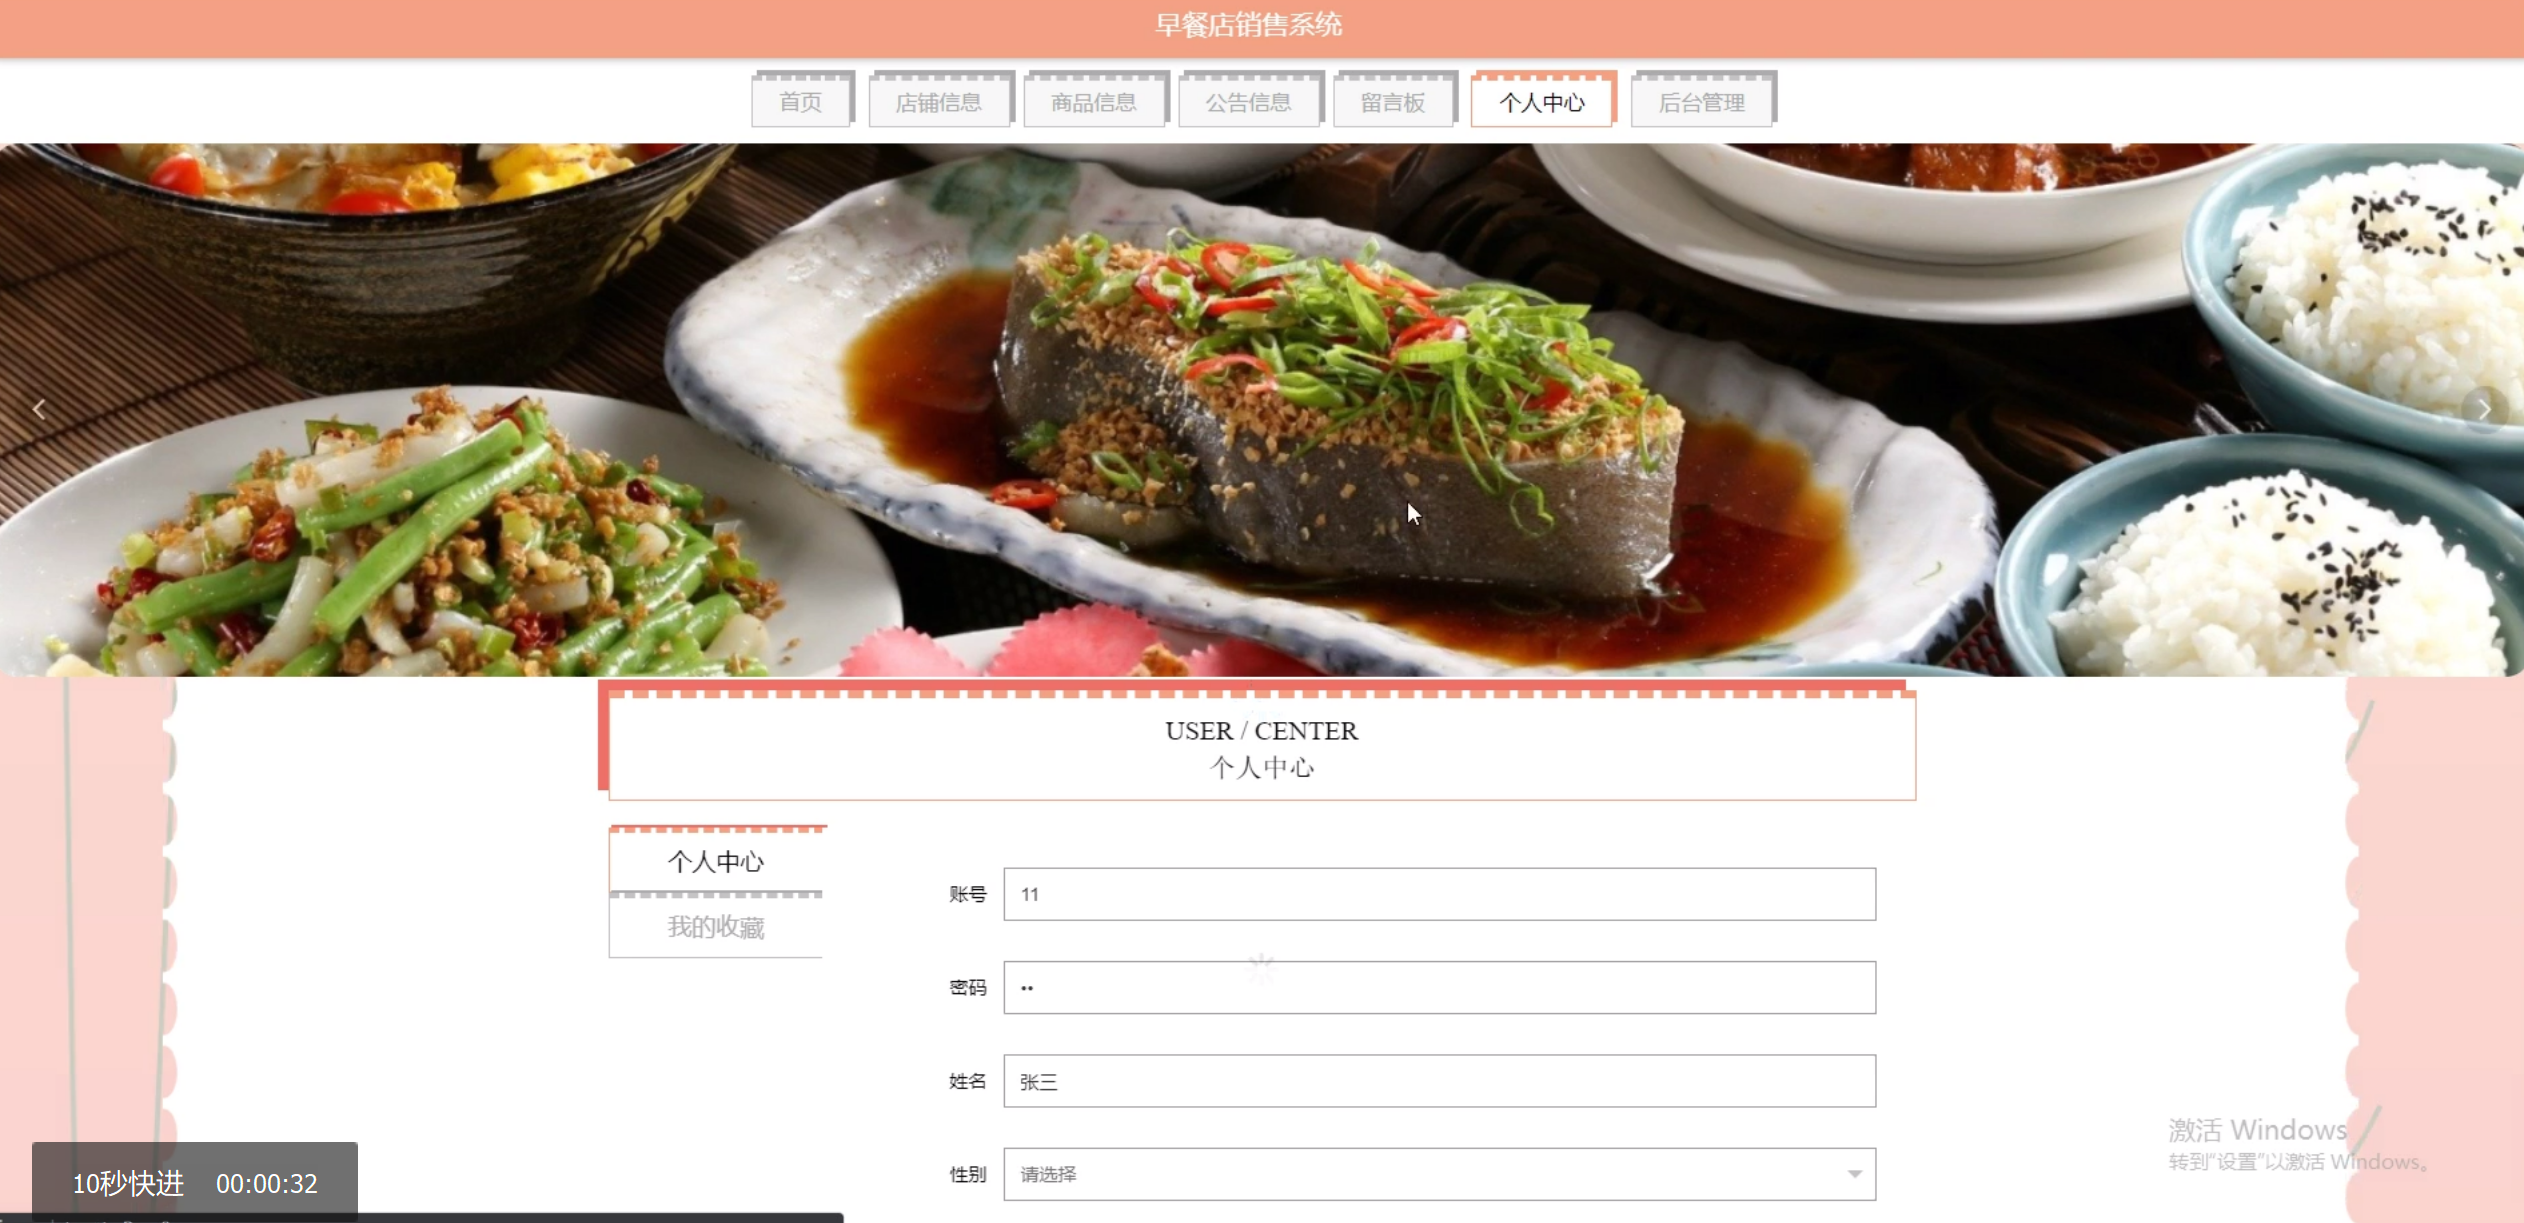Switch to the 商品信息 tab
The height and width of the screenshot is (1223, 2524).
[1093, 102]
